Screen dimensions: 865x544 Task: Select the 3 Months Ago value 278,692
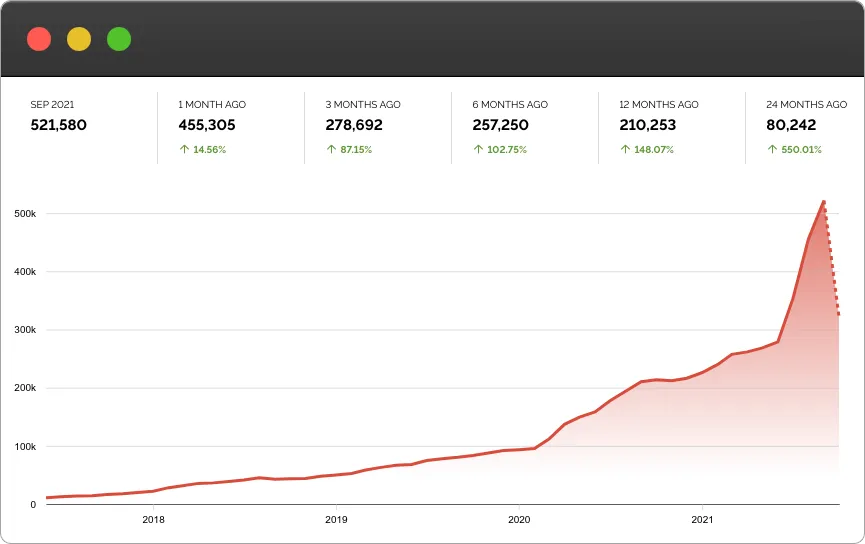click(x=354, y=125)
